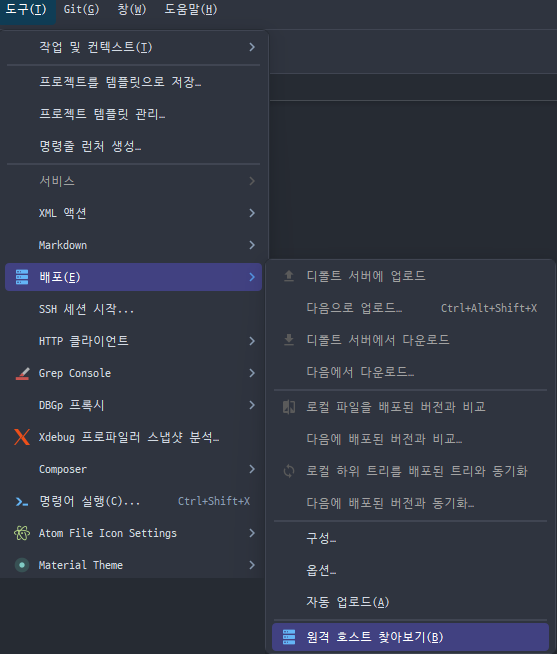Open the 창(W) menu
Viewport: 557px width, 654px height.
[x=132, y=9]
